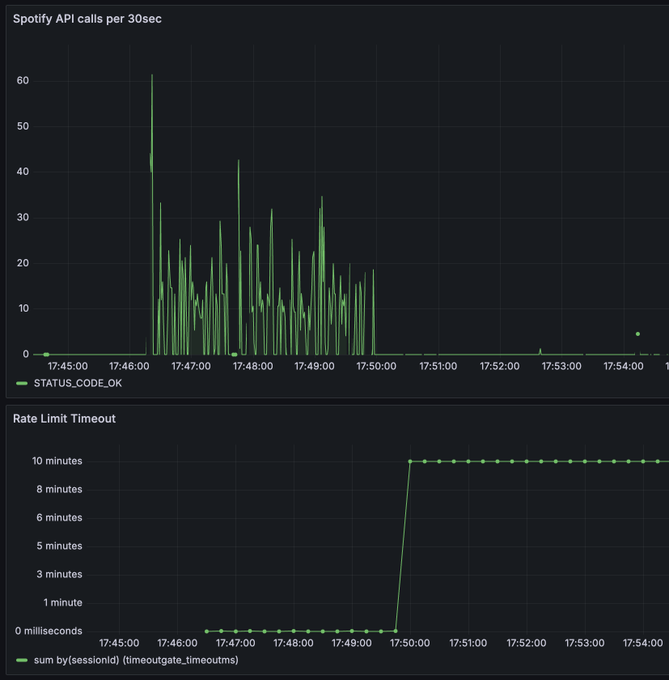Click the 17:49:00 label in Rate Limit Timeout chart
This screenshot has height=680, width=669.
coord(352,643)
